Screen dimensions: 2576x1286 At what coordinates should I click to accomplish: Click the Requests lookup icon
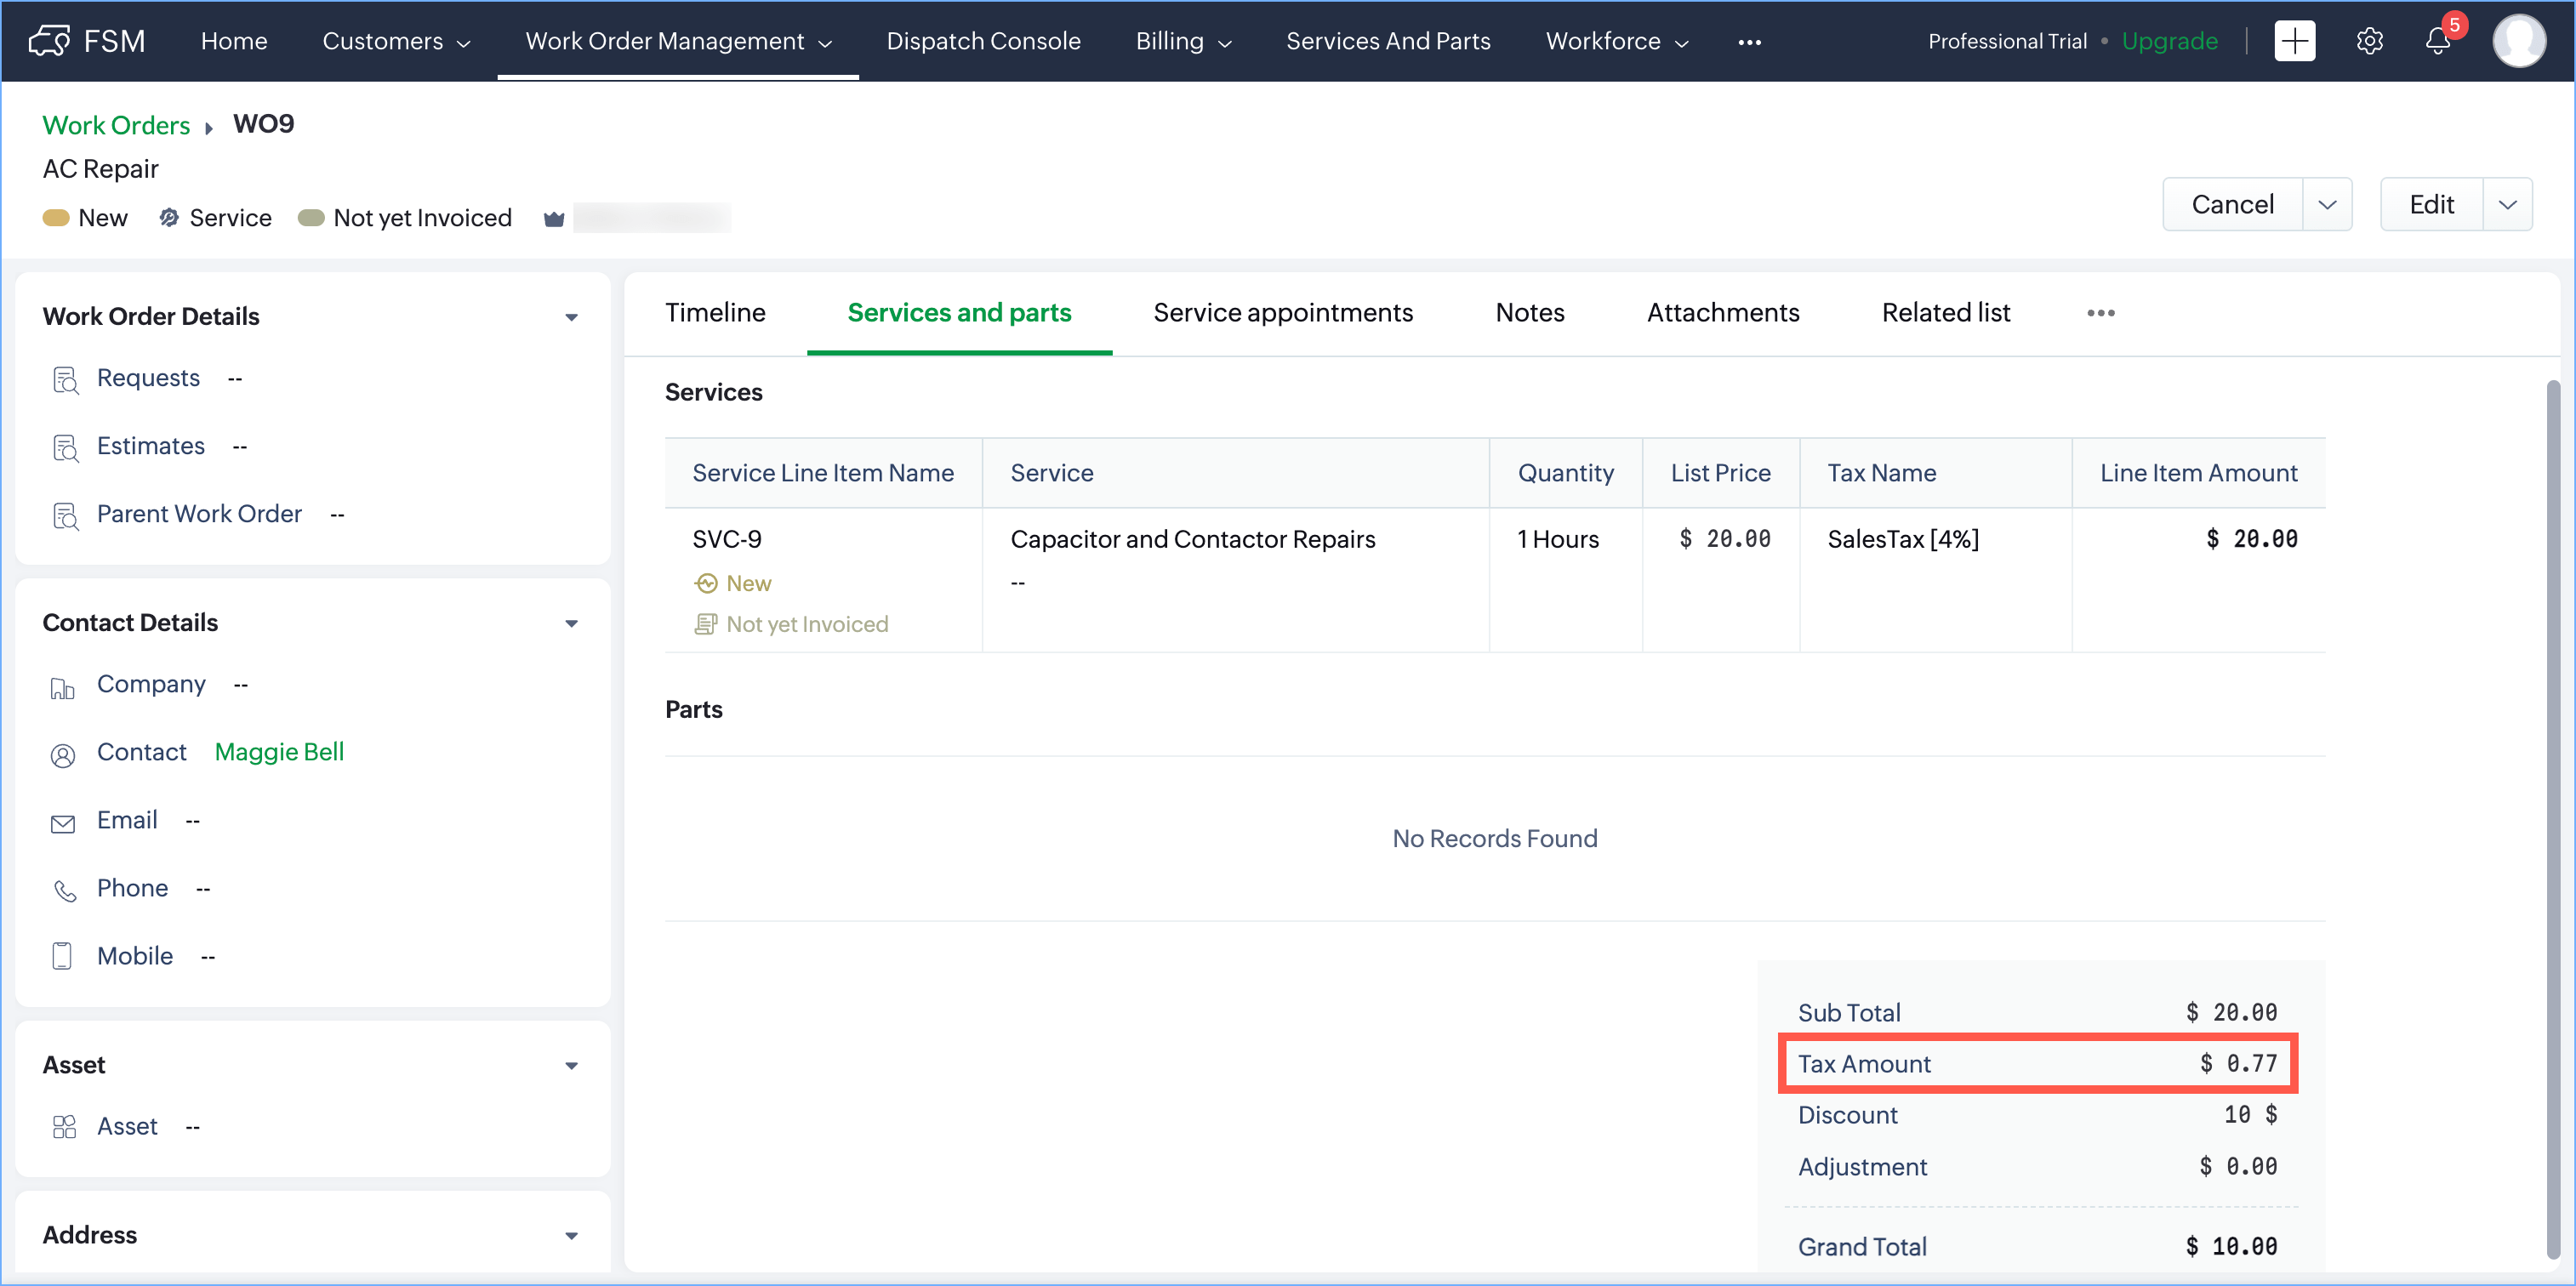[x=65, y=379]
